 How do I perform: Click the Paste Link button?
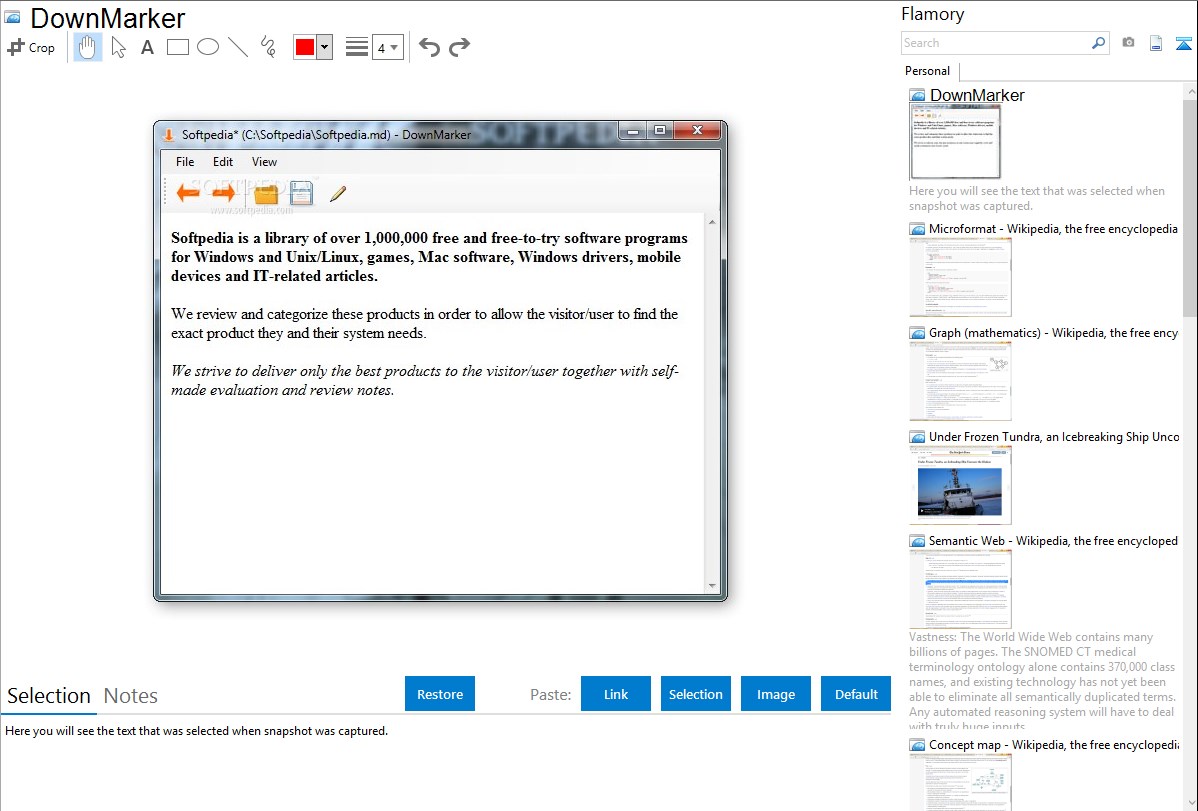pyautogui.click(x=616, y=694)
